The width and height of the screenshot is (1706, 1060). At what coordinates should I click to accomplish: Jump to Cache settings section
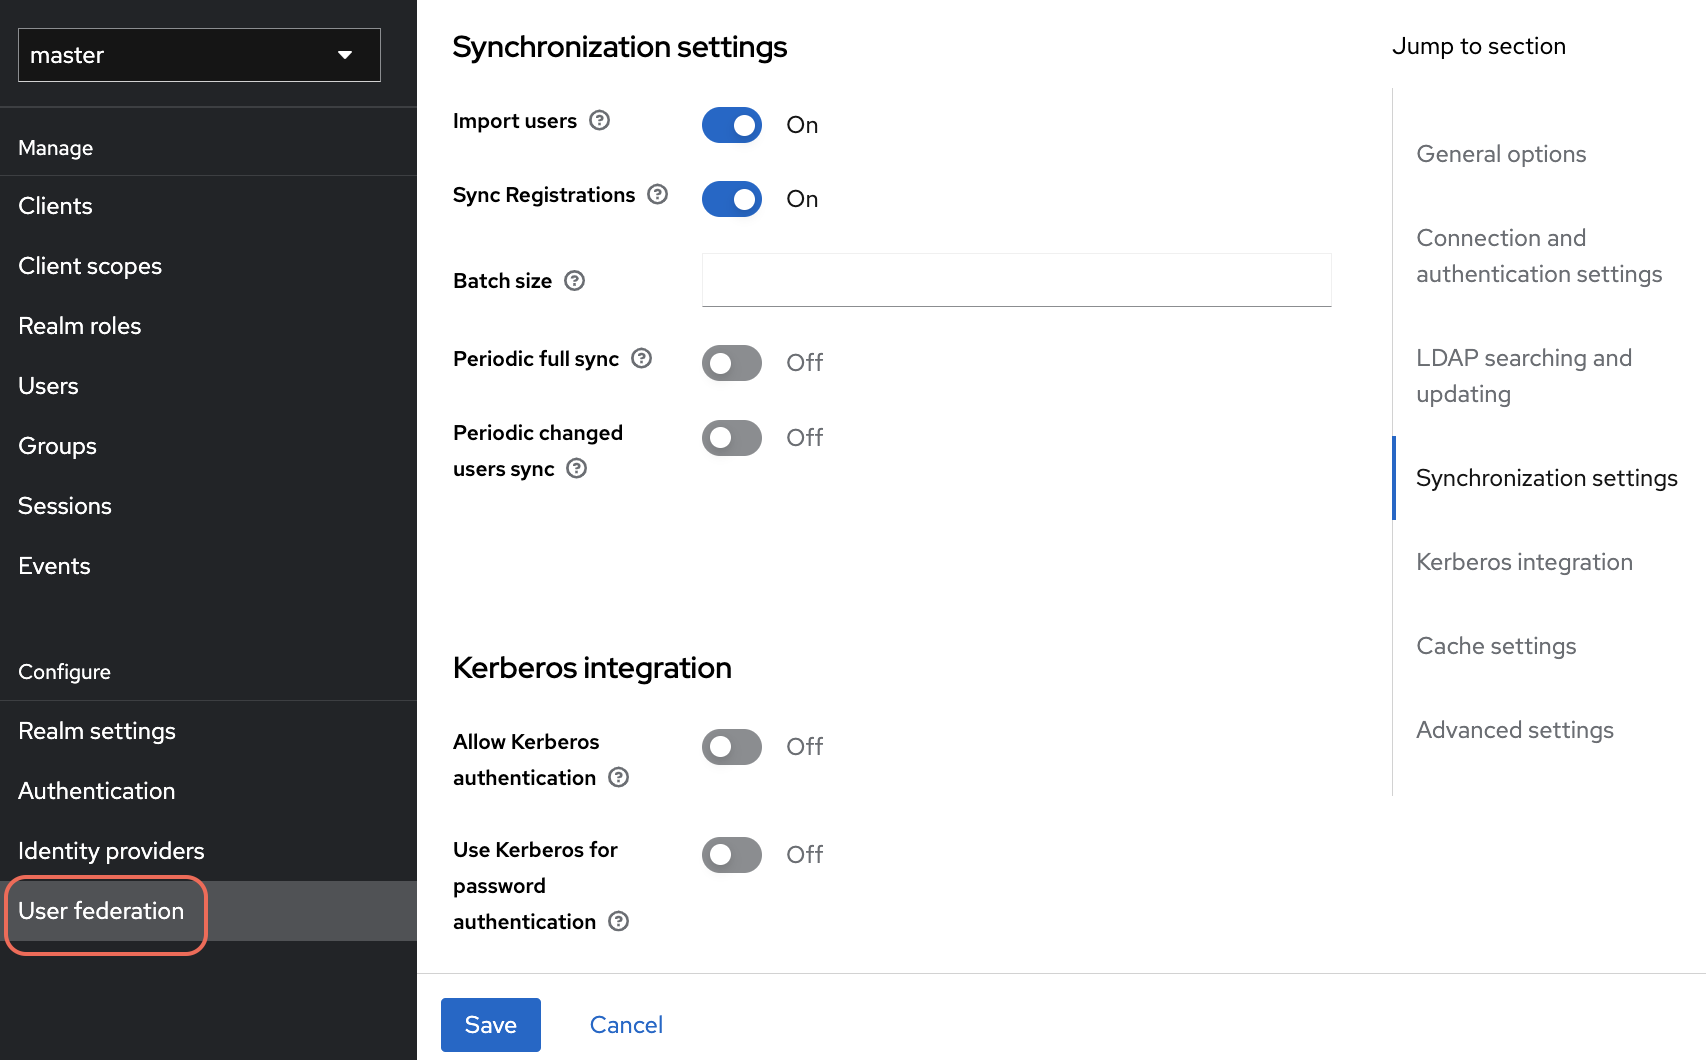coord(1496,646)
